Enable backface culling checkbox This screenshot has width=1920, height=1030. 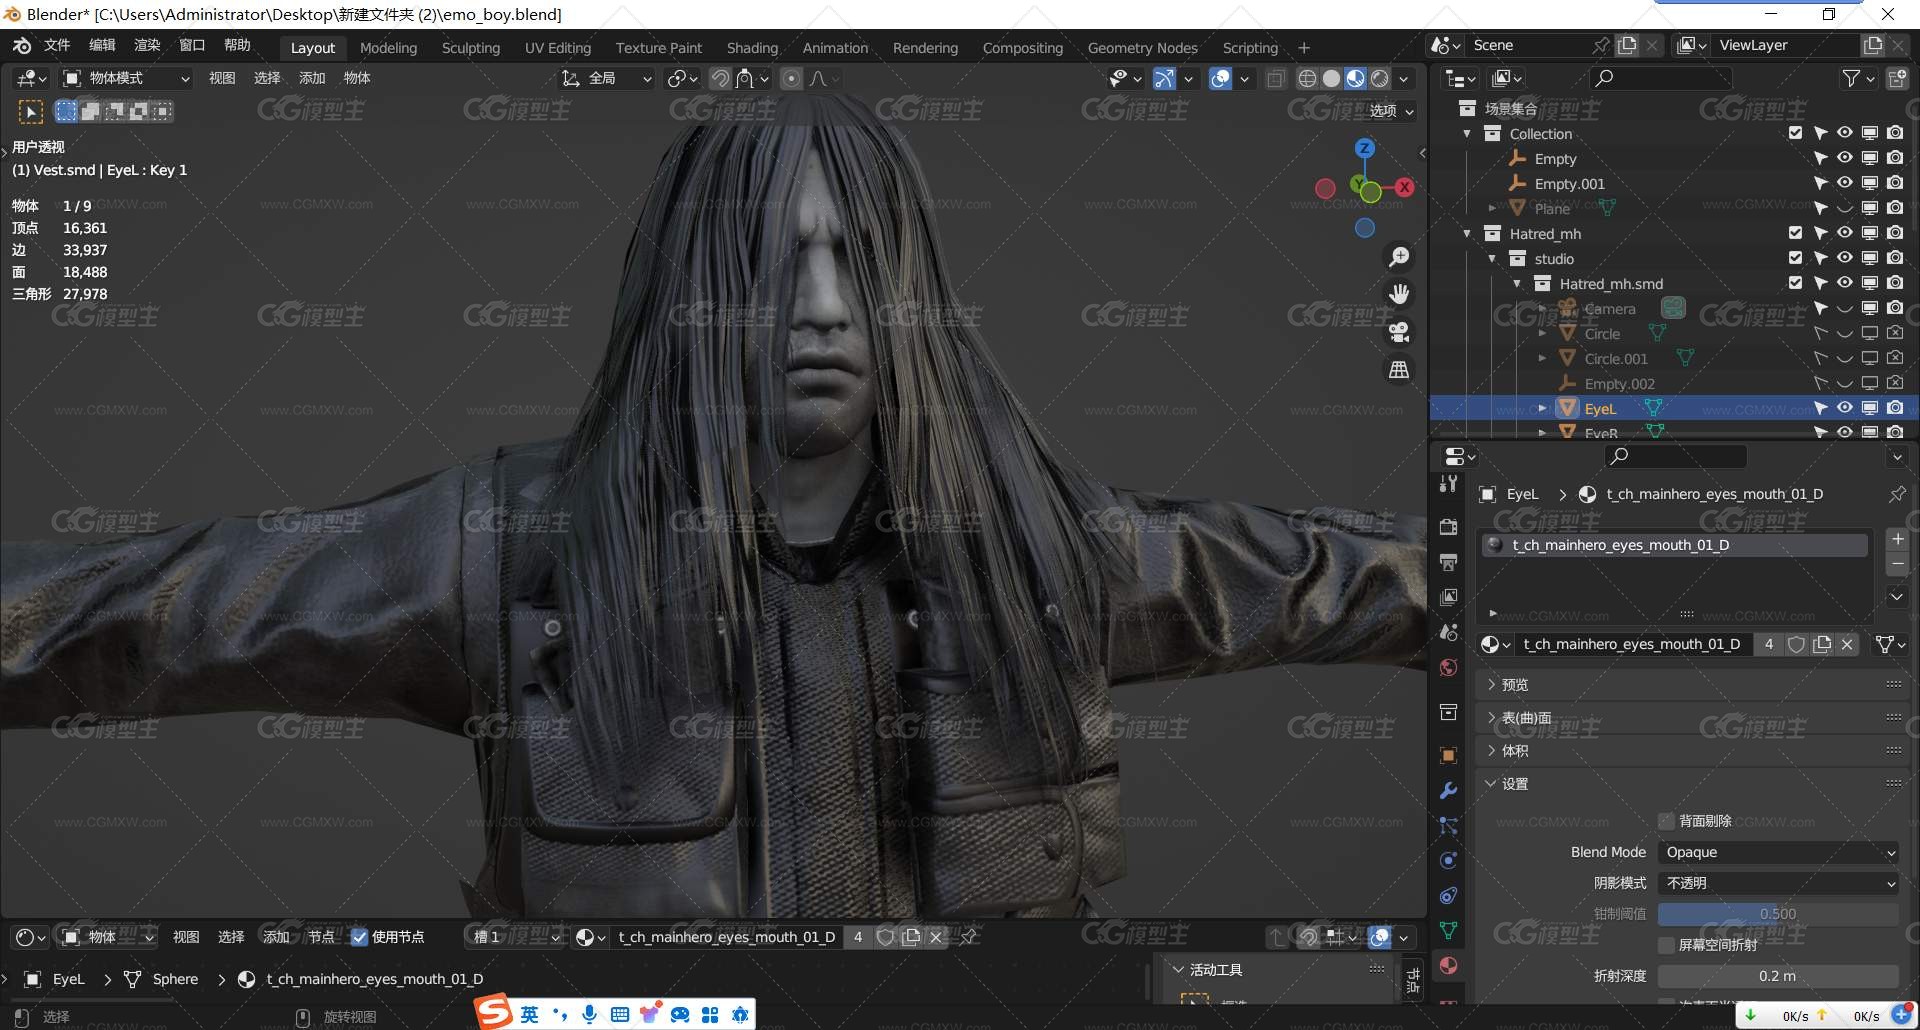point(1666,821)
